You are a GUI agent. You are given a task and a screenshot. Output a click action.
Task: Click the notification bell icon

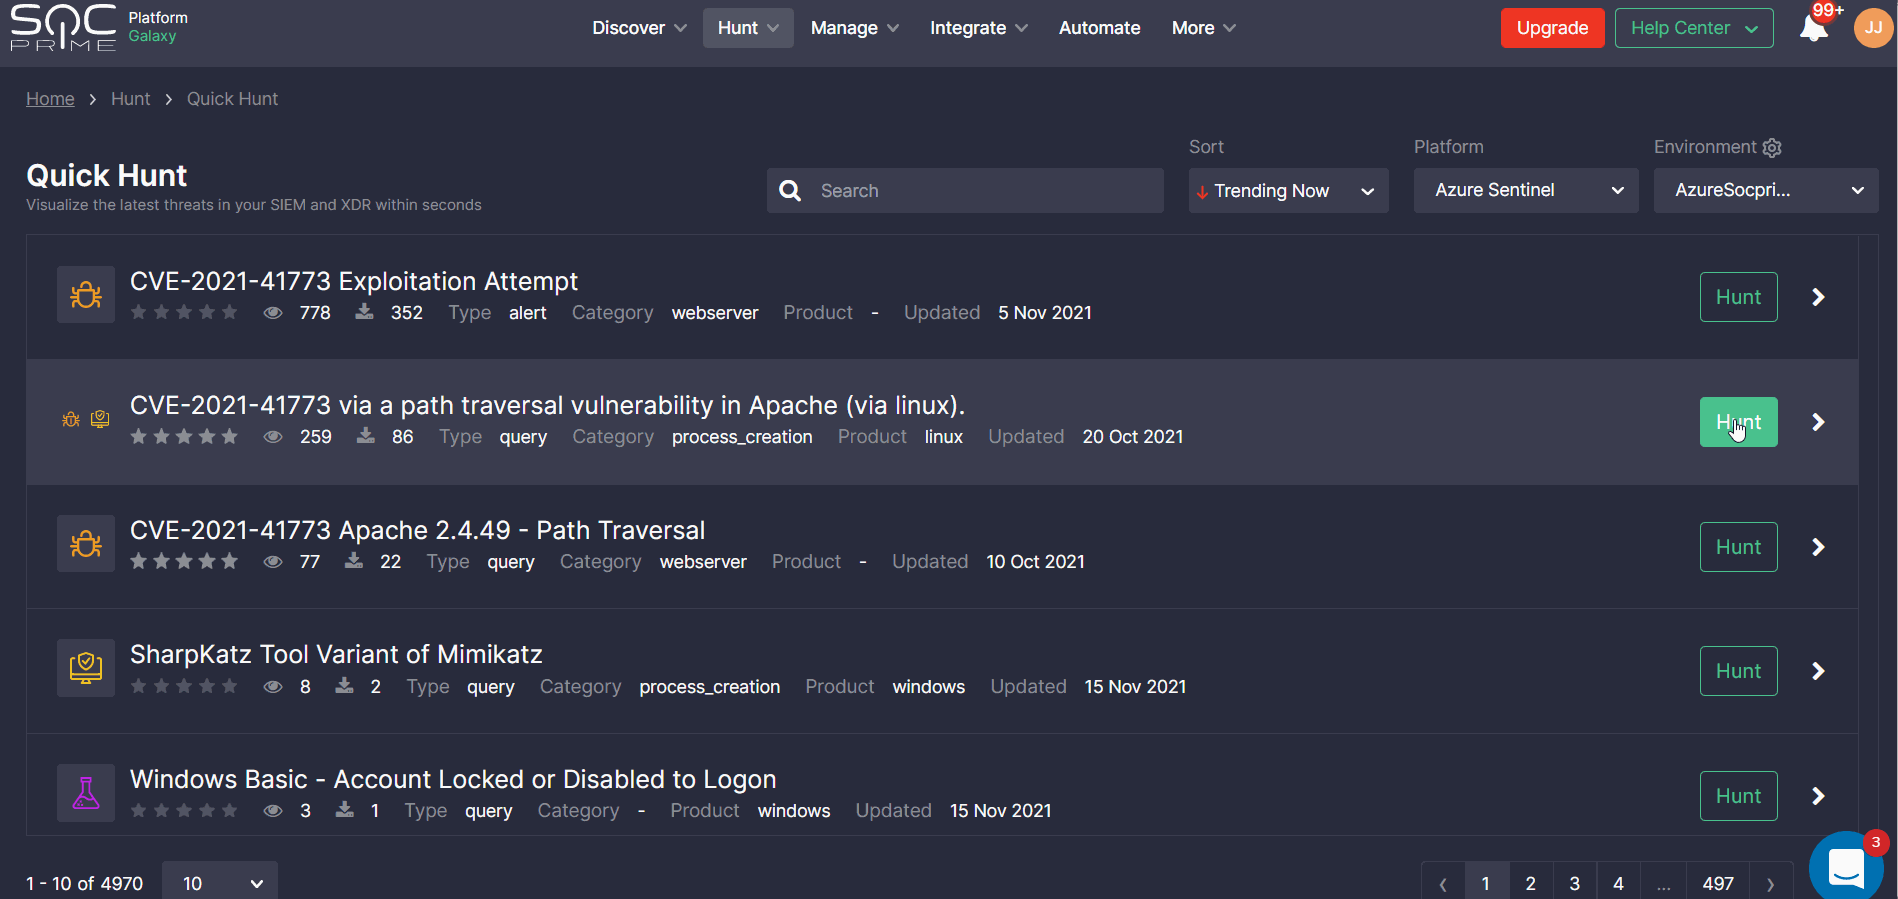tap(1813, 28)
